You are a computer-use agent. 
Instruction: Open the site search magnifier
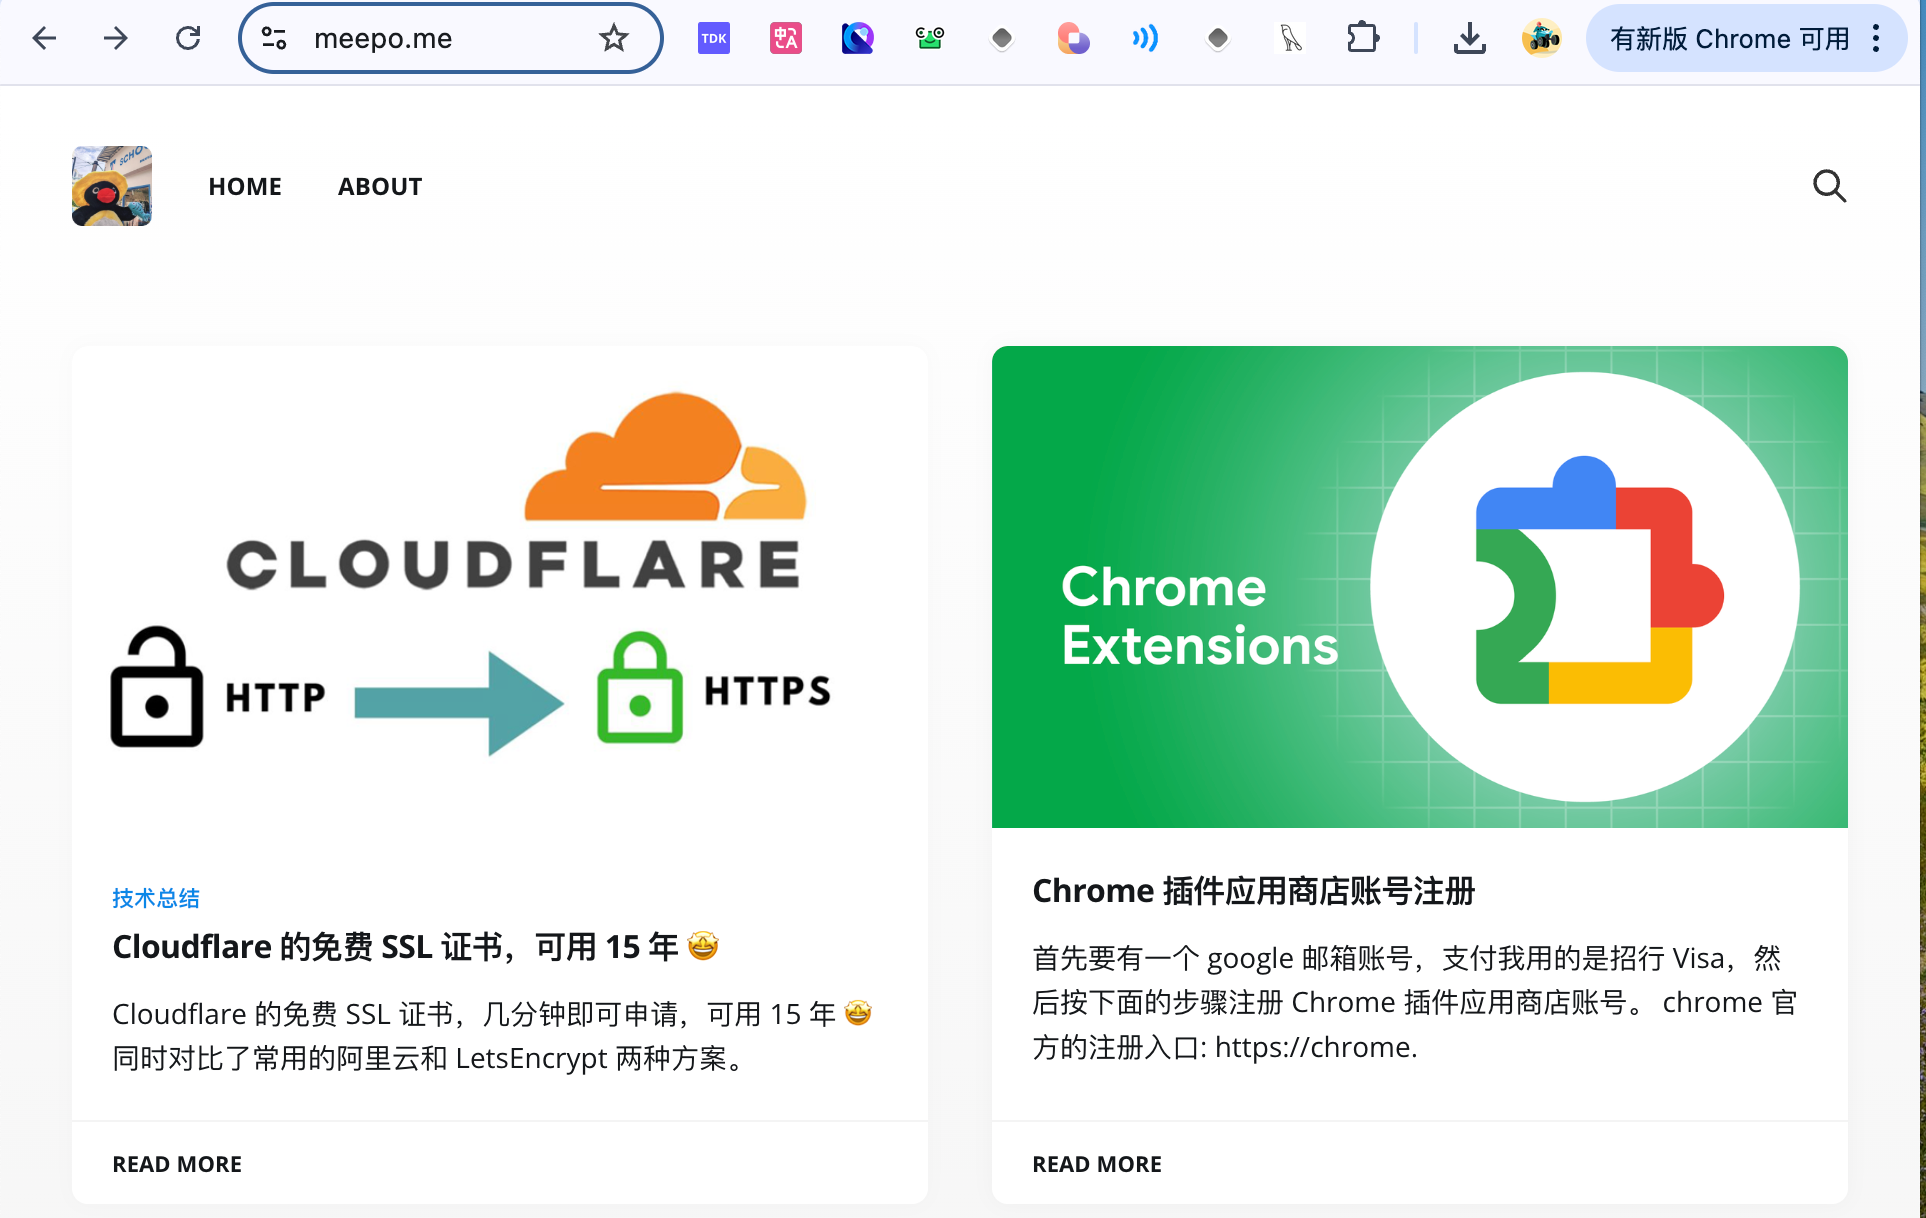click(1829, 186)
